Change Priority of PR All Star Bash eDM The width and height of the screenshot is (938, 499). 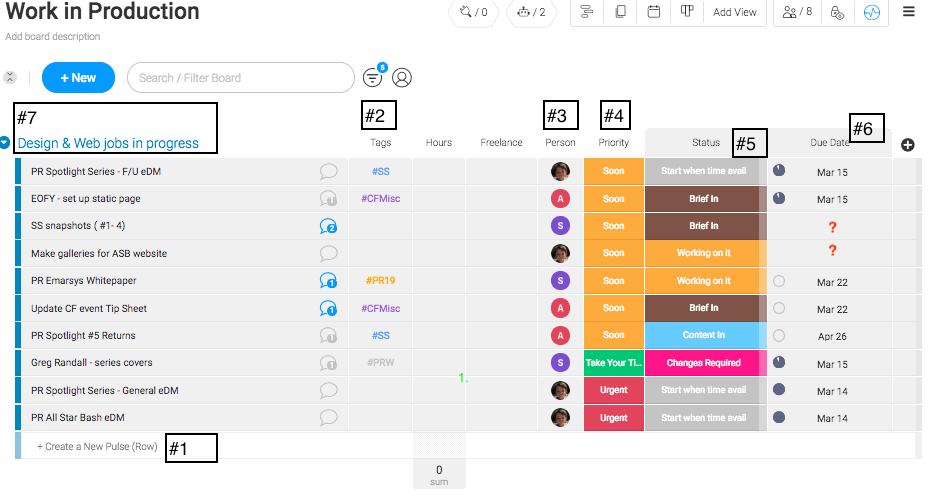click(614, 418)
